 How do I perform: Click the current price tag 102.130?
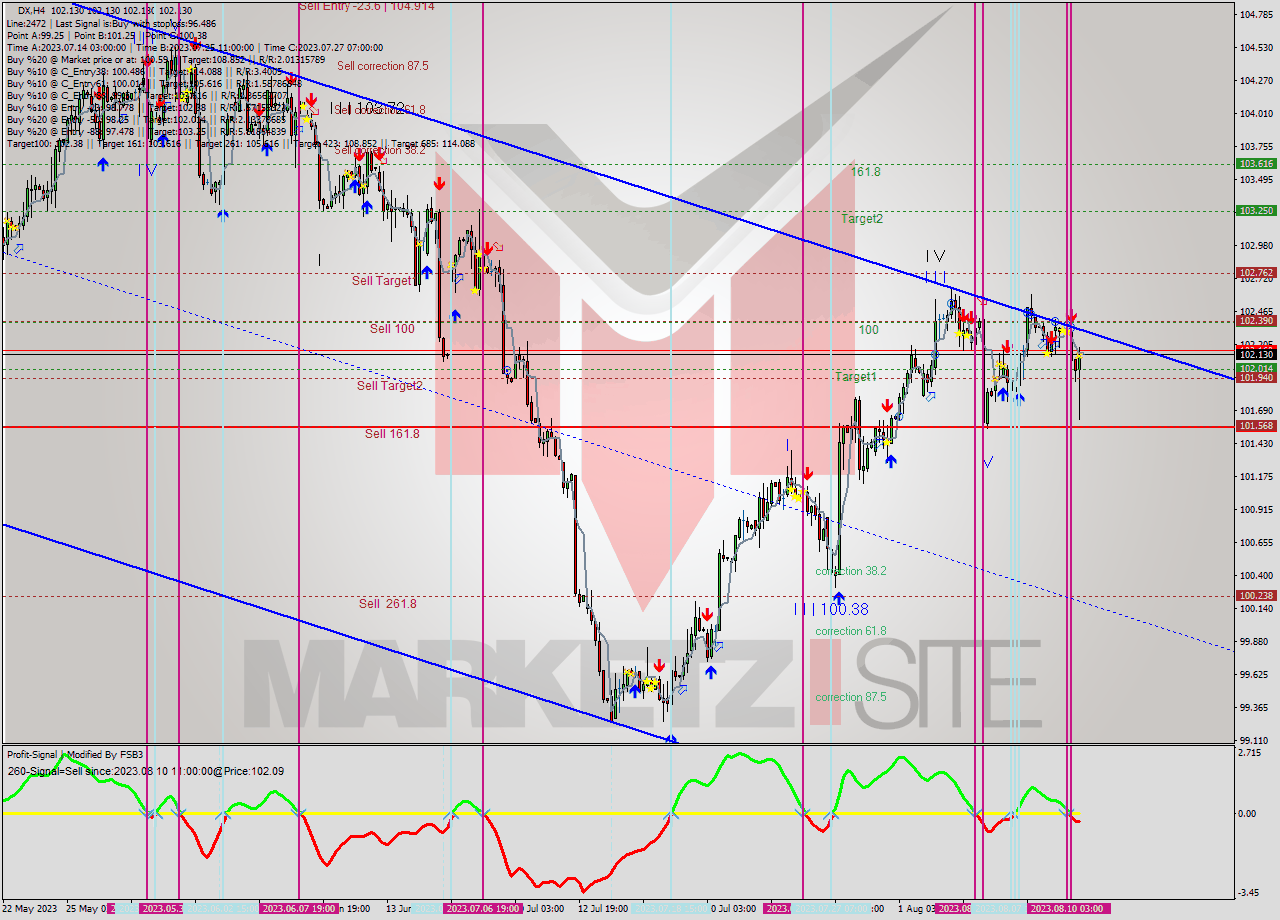coord(1256,354)
